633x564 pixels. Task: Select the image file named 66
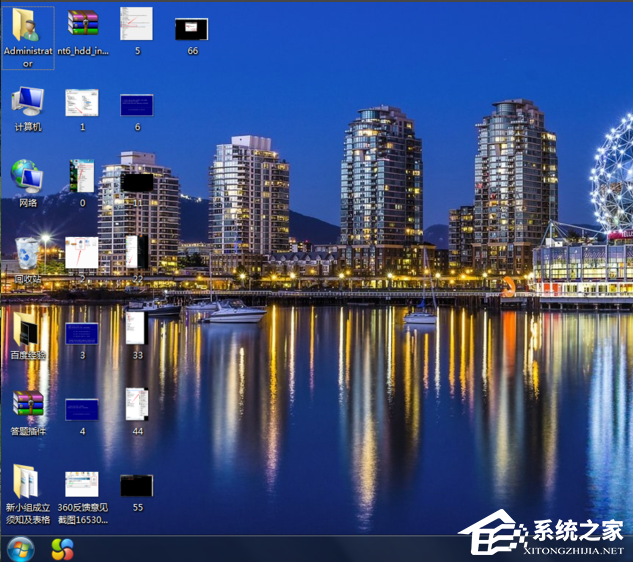coord(191,29)
